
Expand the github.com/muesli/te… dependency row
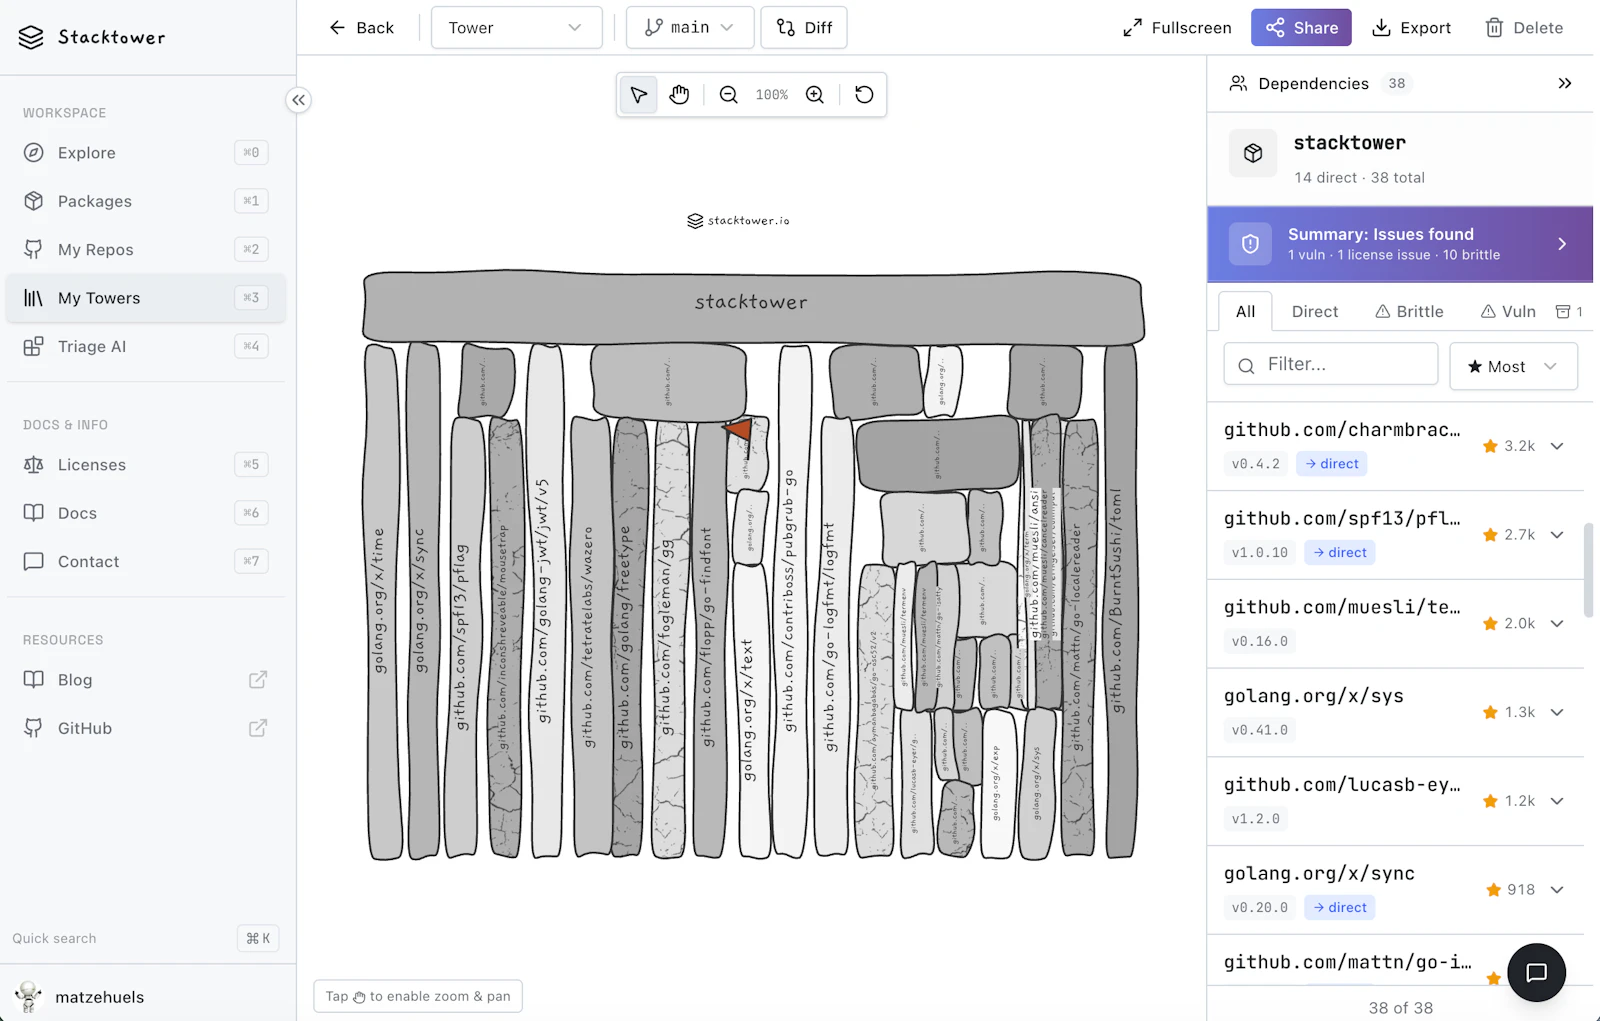[1557, 624]
